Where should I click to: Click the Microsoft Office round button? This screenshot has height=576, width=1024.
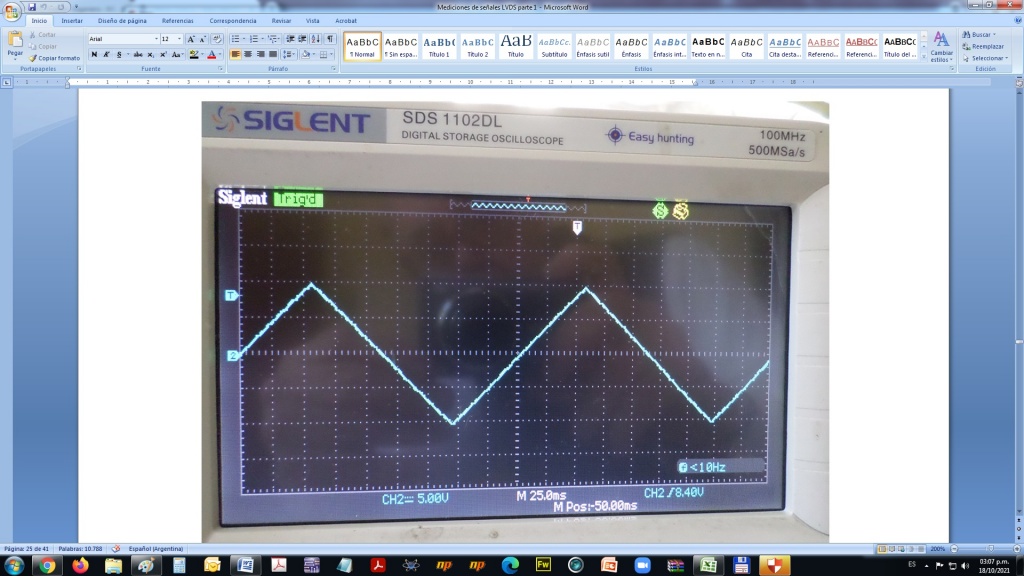click(11, 10)
